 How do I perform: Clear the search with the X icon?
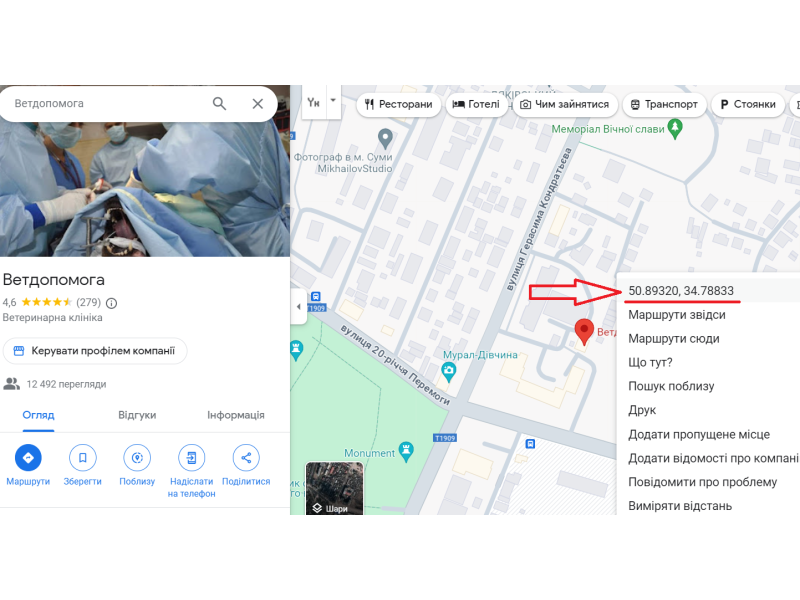pos(258,104)
